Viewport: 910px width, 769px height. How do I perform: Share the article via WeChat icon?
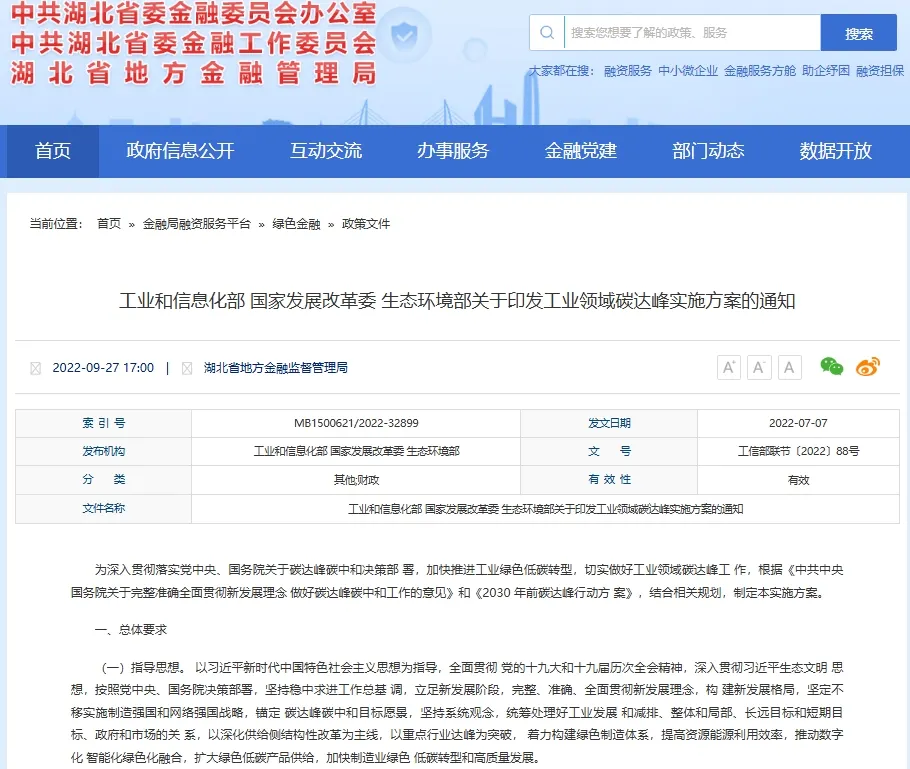pyautogui.click(x=831, y=366)
